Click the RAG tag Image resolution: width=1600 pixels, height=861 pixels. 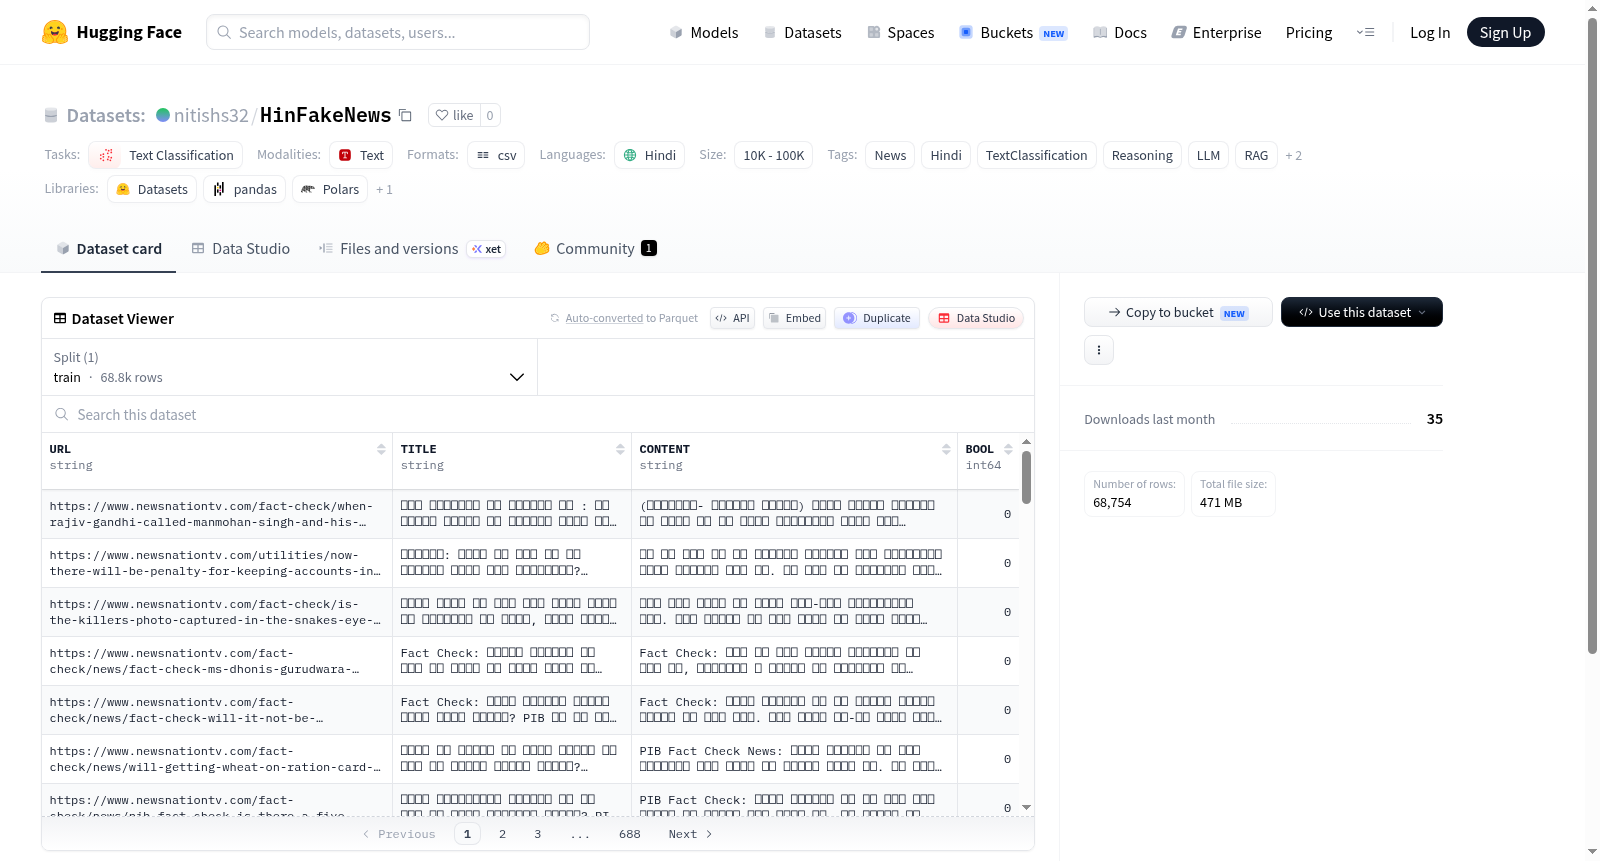[x=1256, y=155]
